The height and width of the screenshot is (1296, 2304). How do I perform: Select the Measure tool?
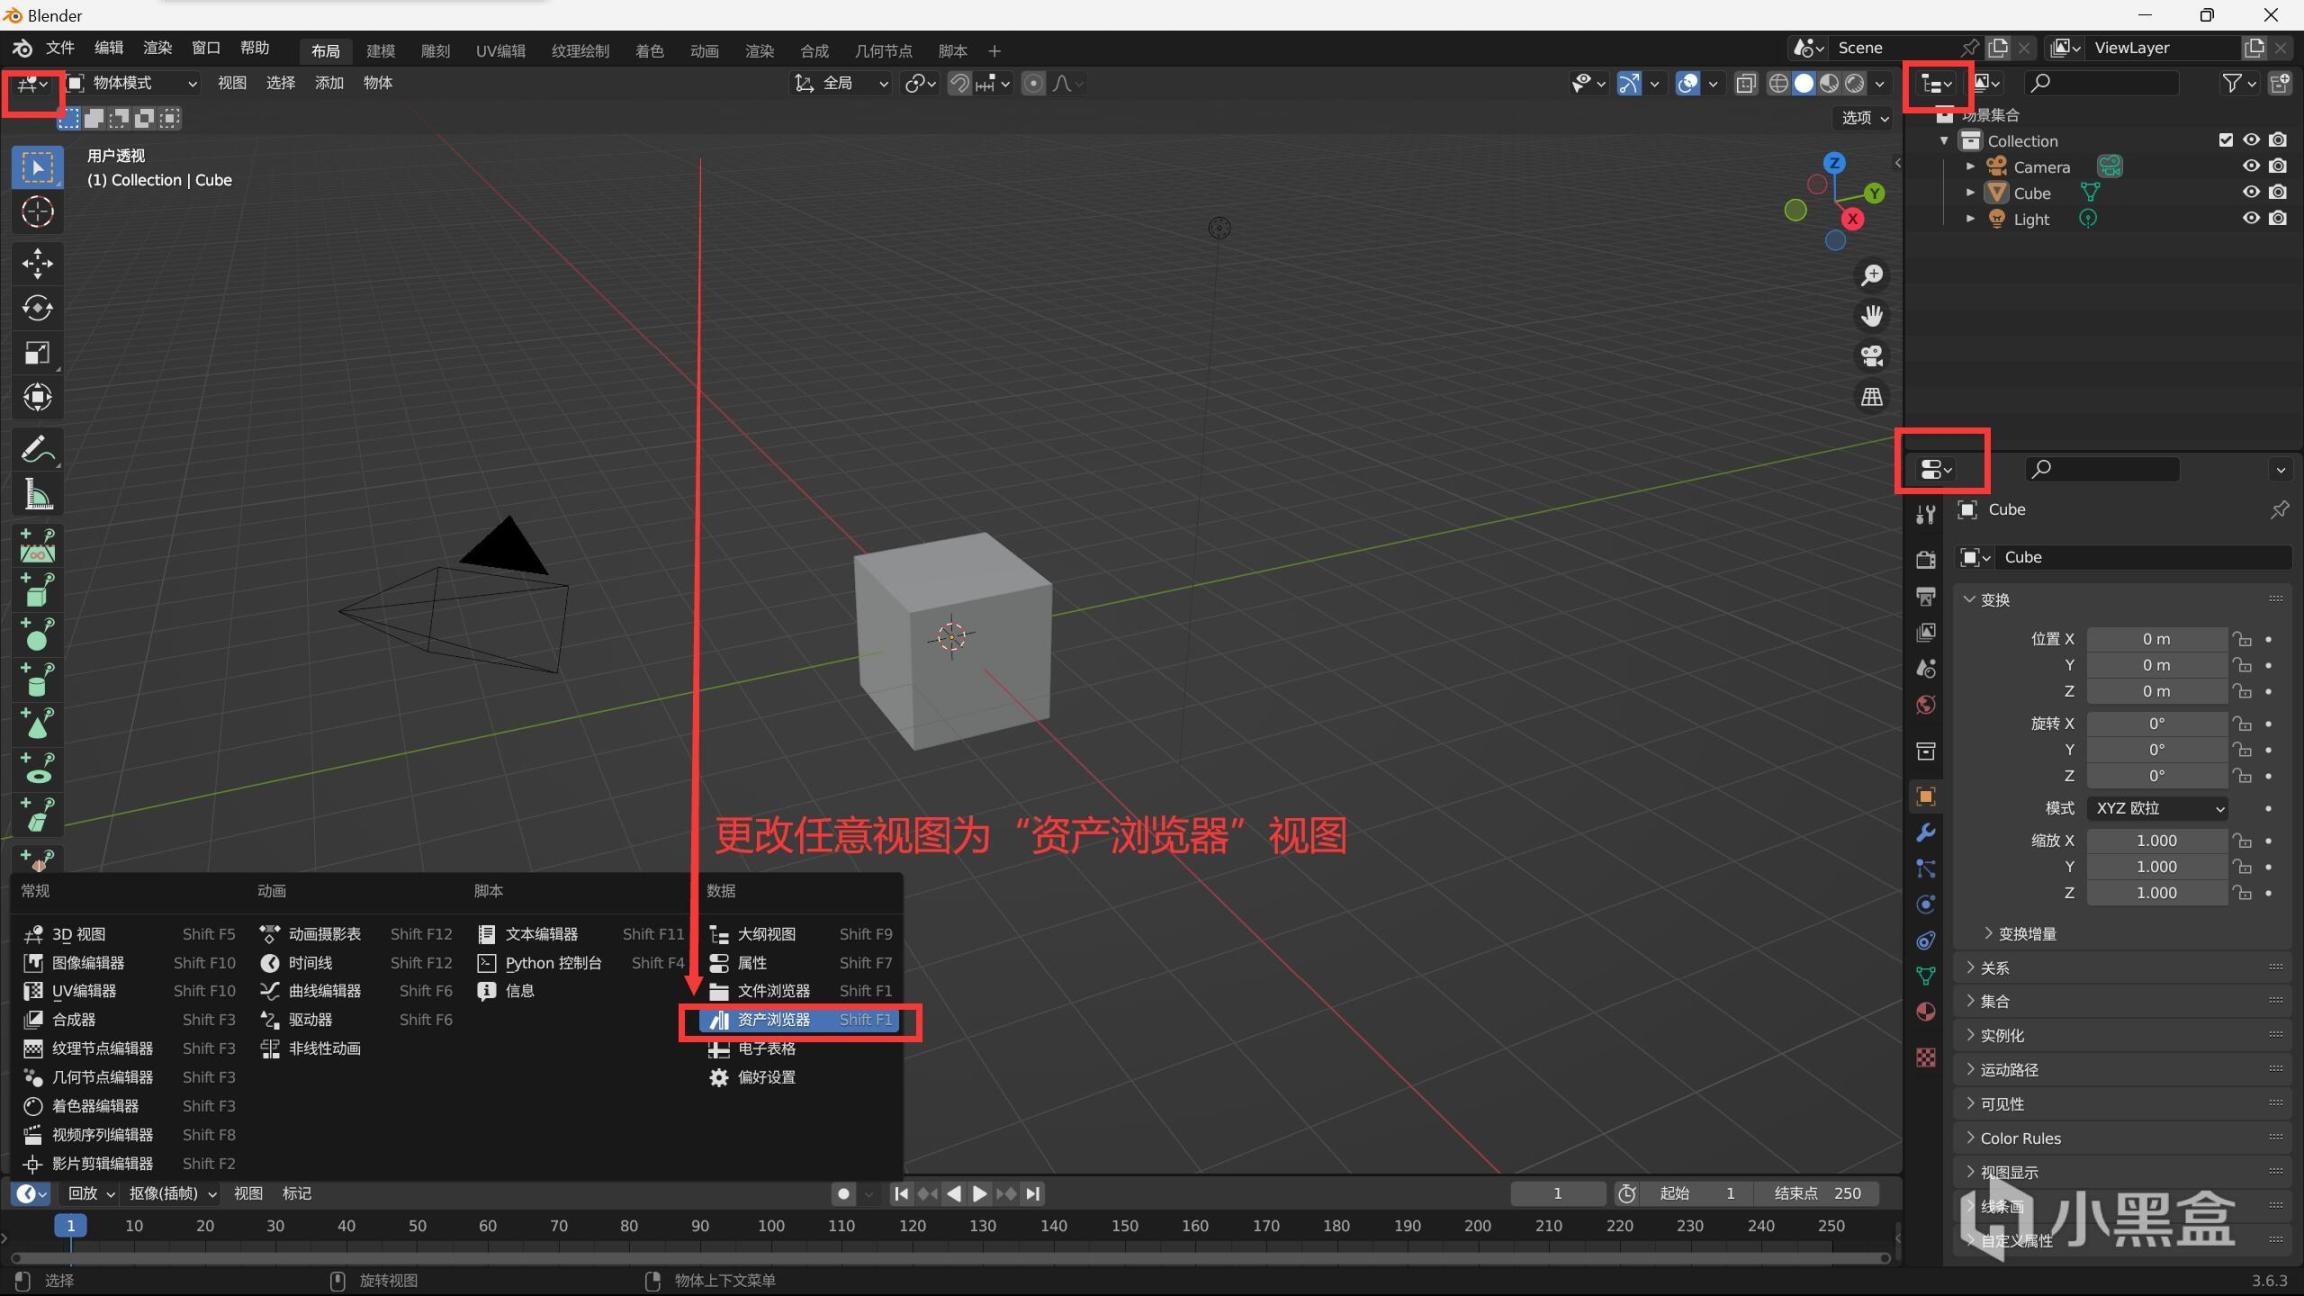37,494
